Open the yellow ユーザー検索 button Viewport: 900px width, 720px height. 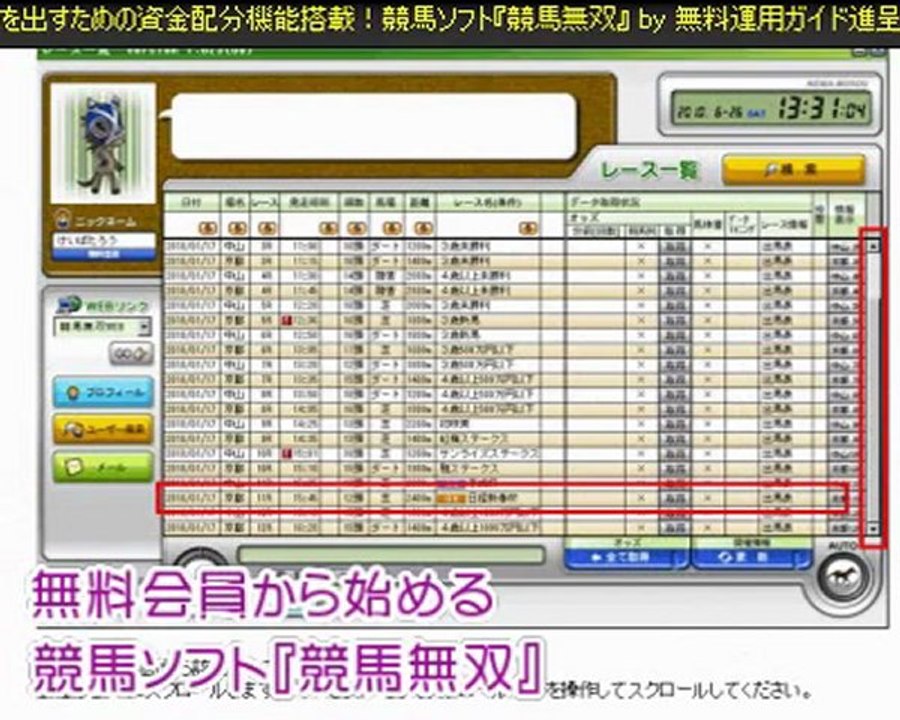104,429
